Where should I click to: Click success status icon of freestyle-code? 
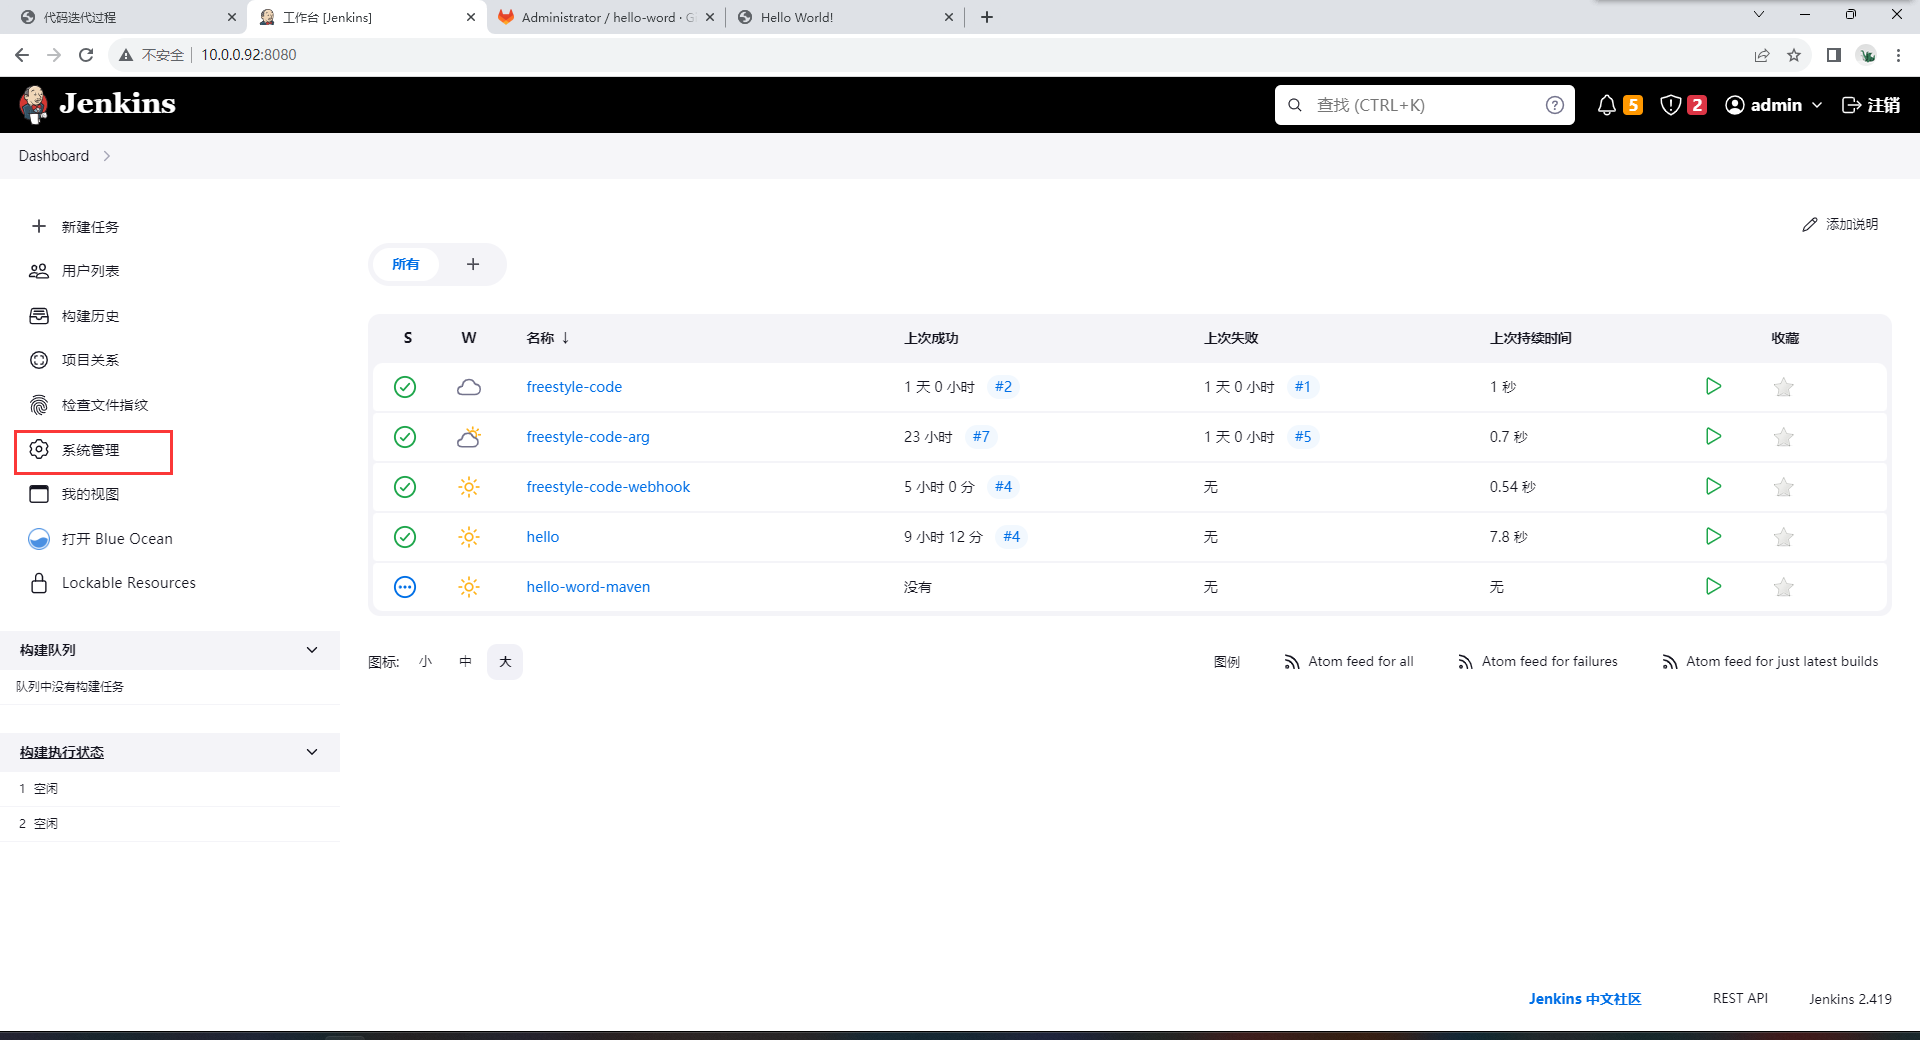click(x=405, y=387)
